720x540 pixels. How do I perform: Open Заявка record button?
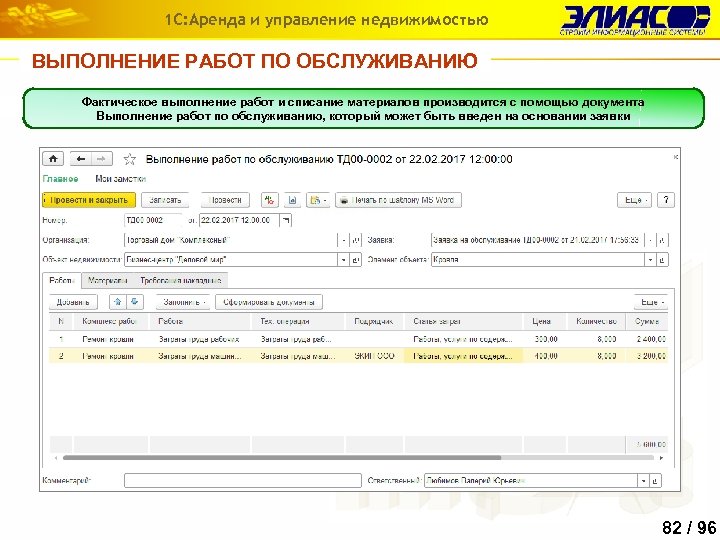click(662, 240)
